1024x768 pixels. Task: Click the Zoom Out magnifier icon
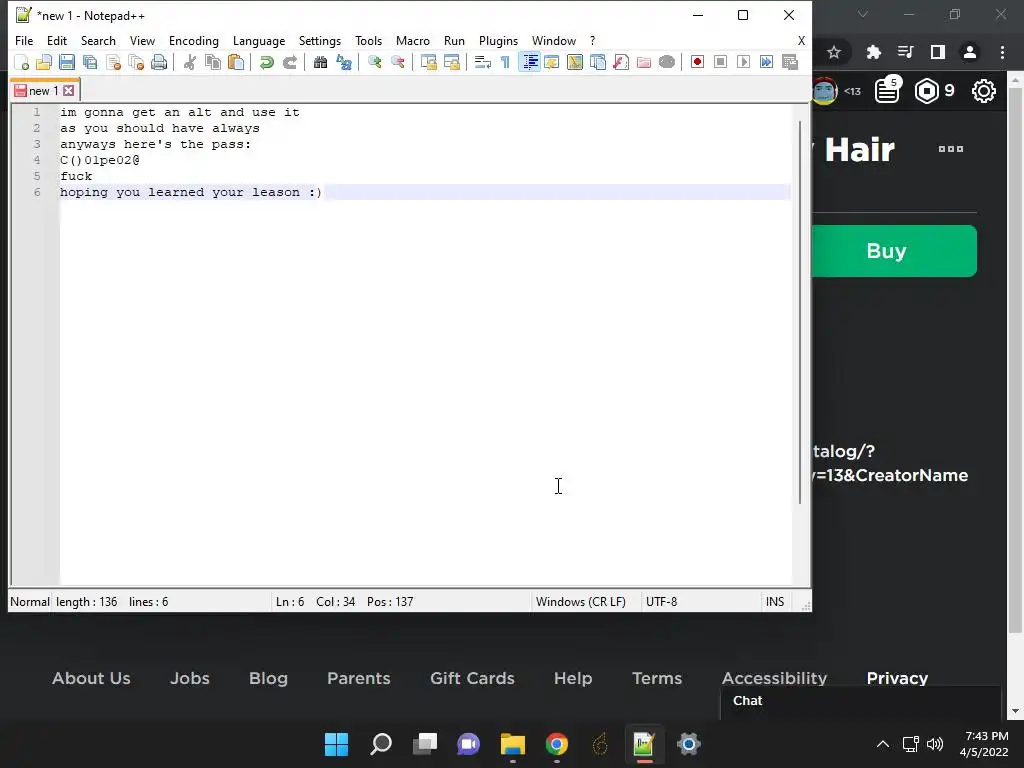(x=398, y=62)
